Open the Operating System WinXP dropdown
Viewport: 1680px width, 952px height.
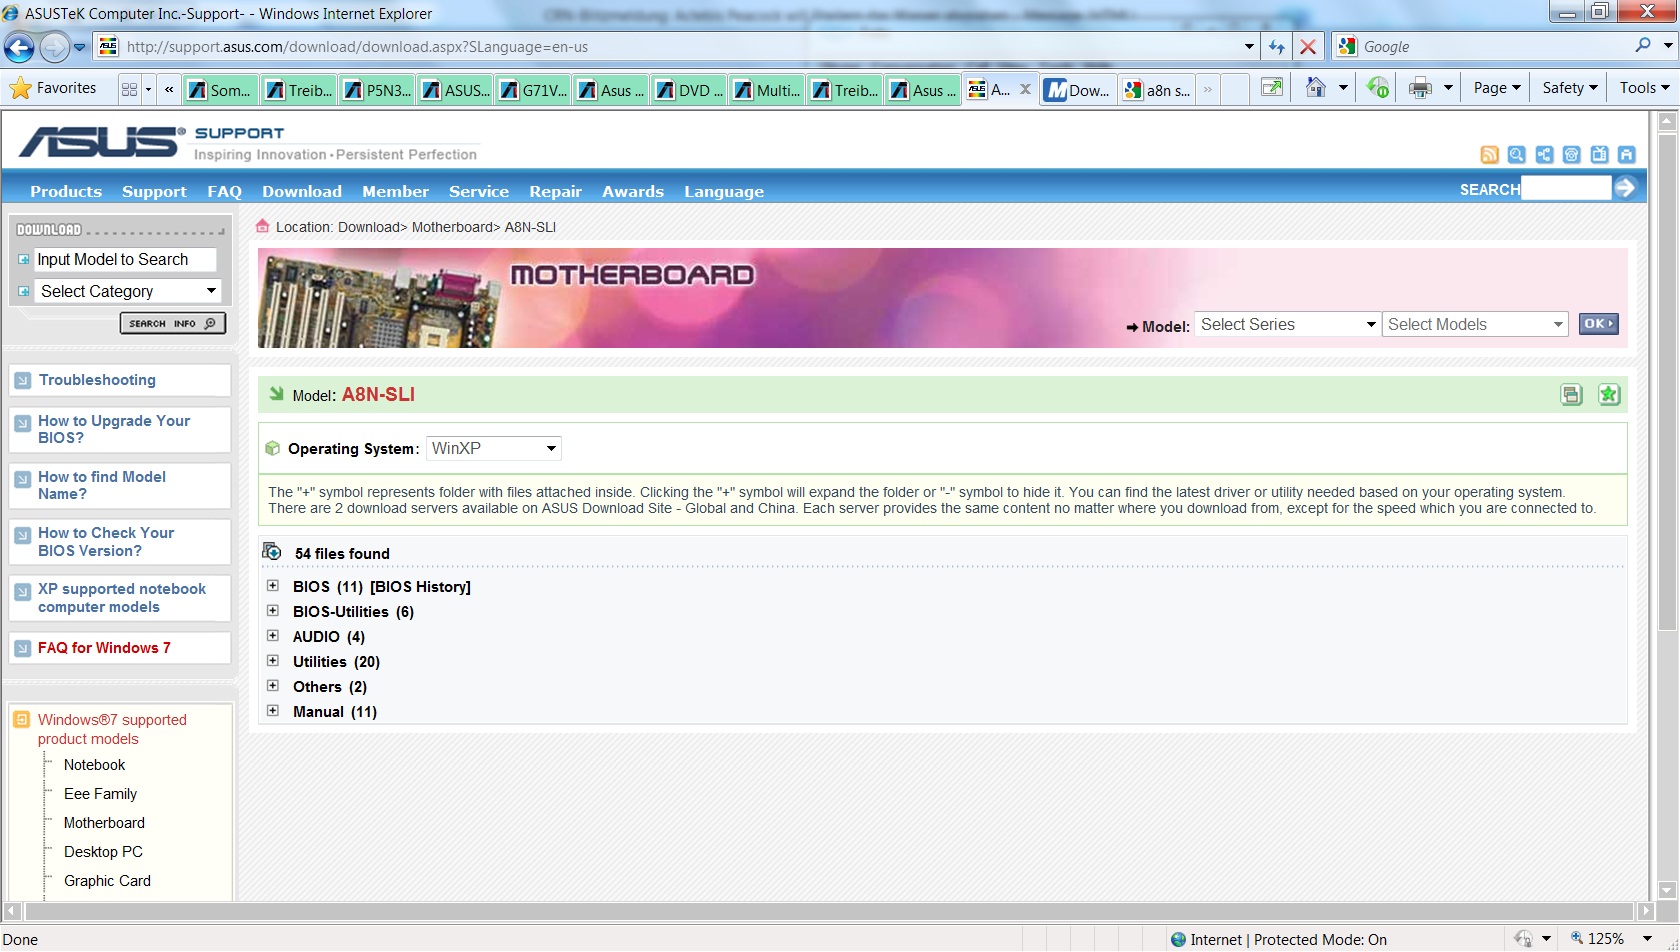[494, 448]
